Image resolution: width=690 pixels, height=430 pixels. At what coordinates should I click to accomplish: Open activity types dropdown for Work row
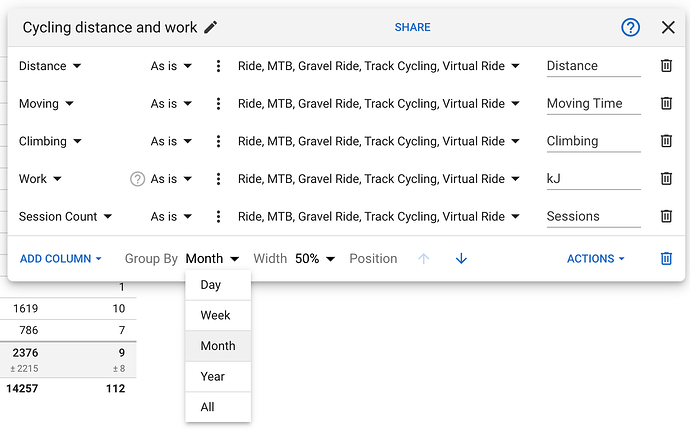[379, 179]
